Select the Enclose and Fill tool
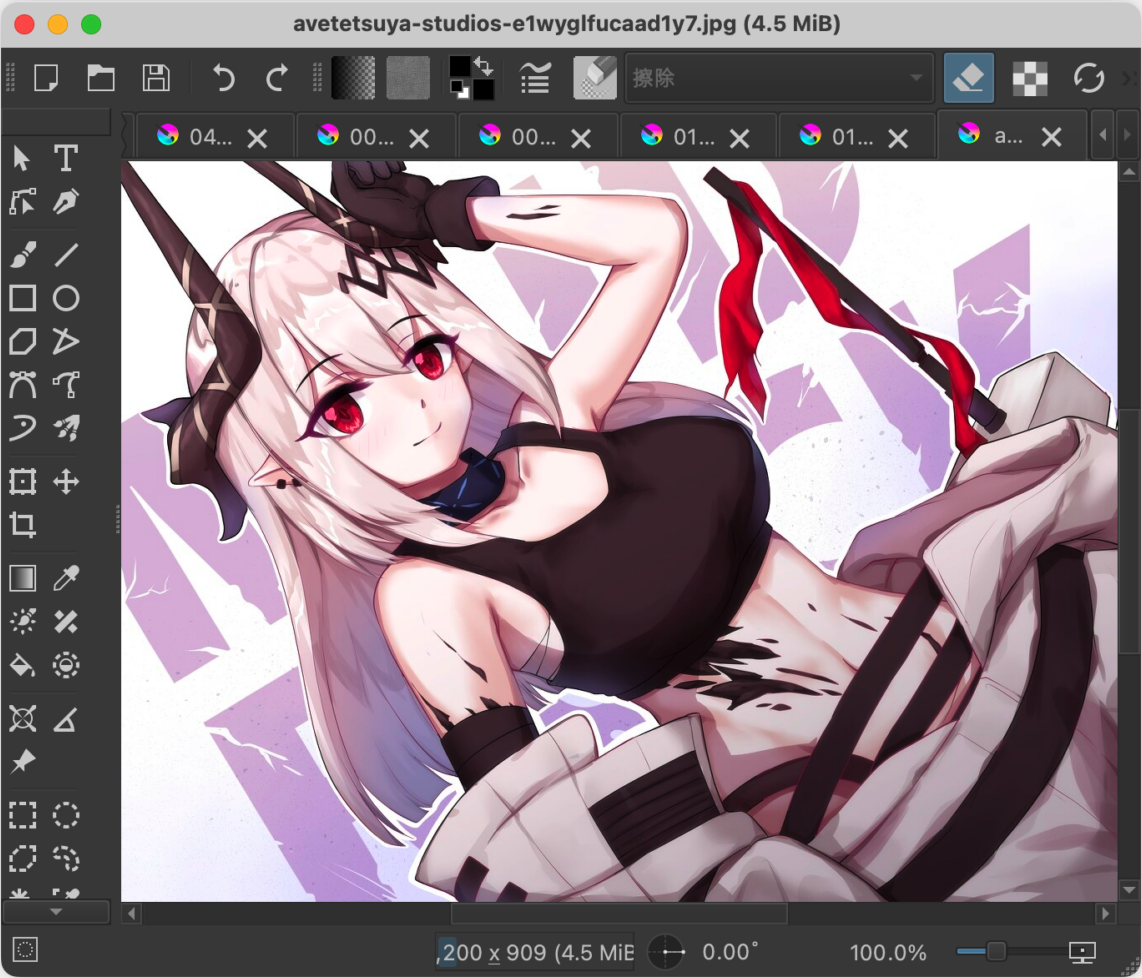The width and height of the screenshot is (1142, 978). [x=66, y=665]
